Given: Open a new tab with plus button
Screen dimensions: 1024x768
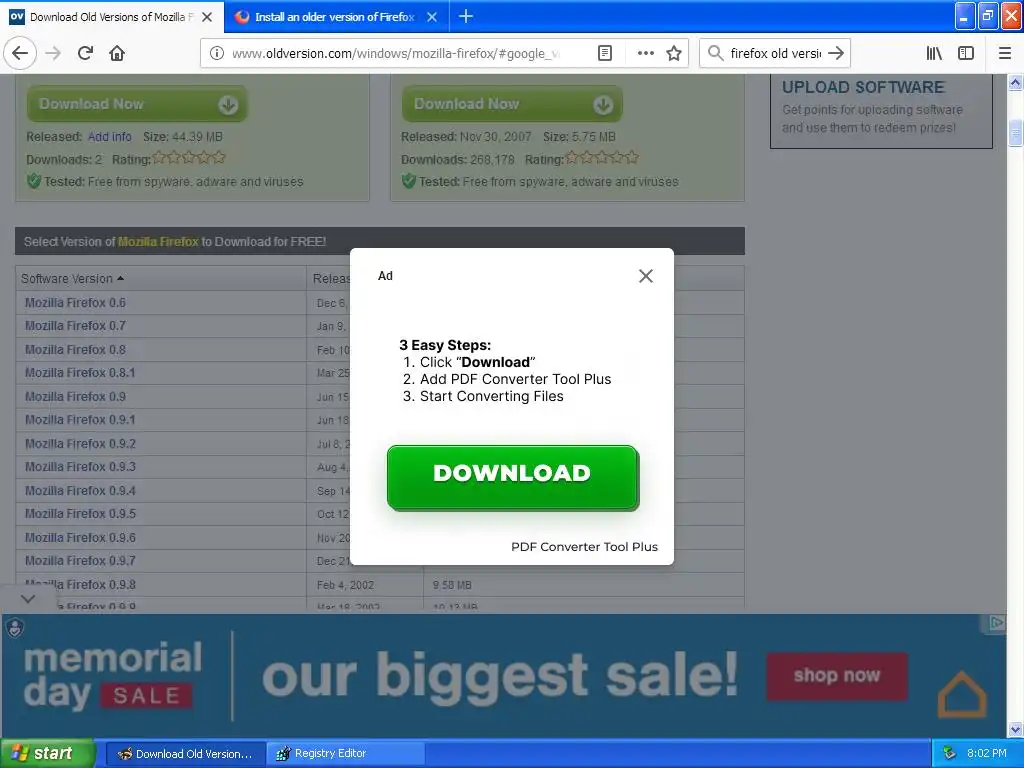Looking at the screenshot, I should tap(466, 16).
